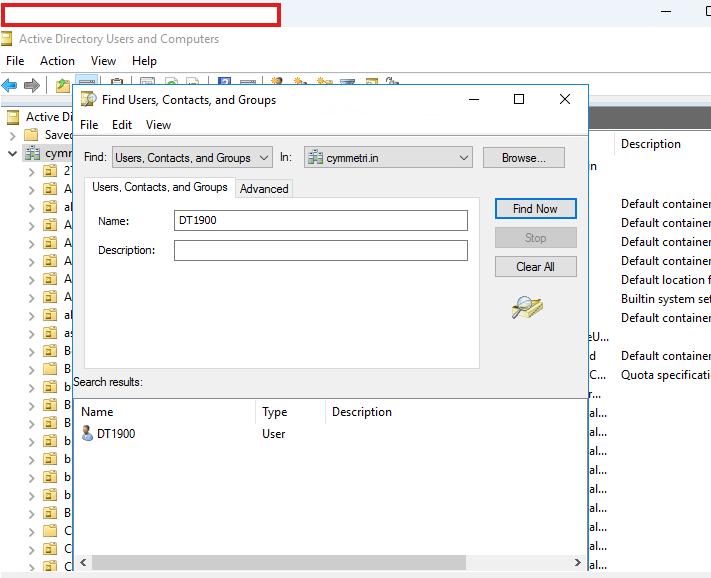The image size is (711, 578).
Task: Select the Saved Queries folder icon
Action: point(31,135)
